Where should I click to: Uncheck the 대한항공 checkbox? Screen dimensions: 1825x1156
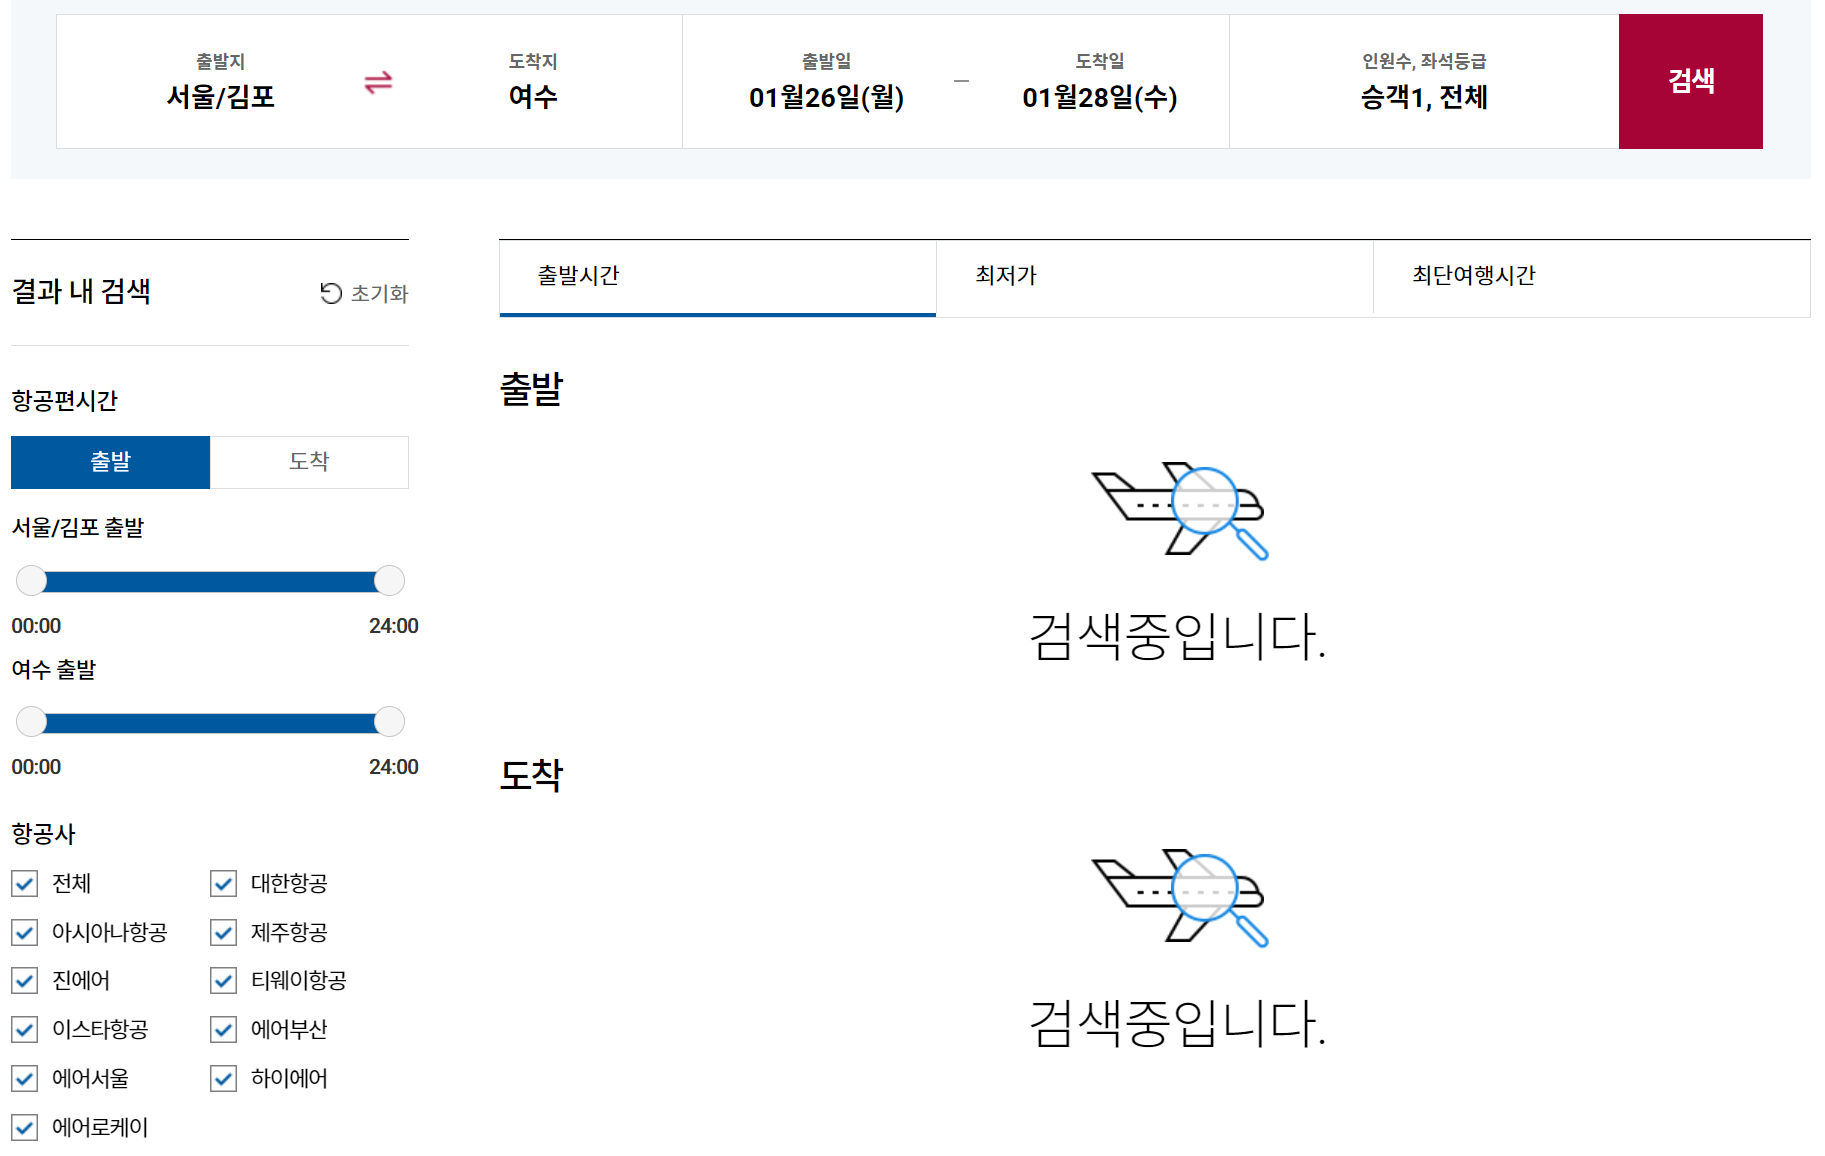coord(222,884)
